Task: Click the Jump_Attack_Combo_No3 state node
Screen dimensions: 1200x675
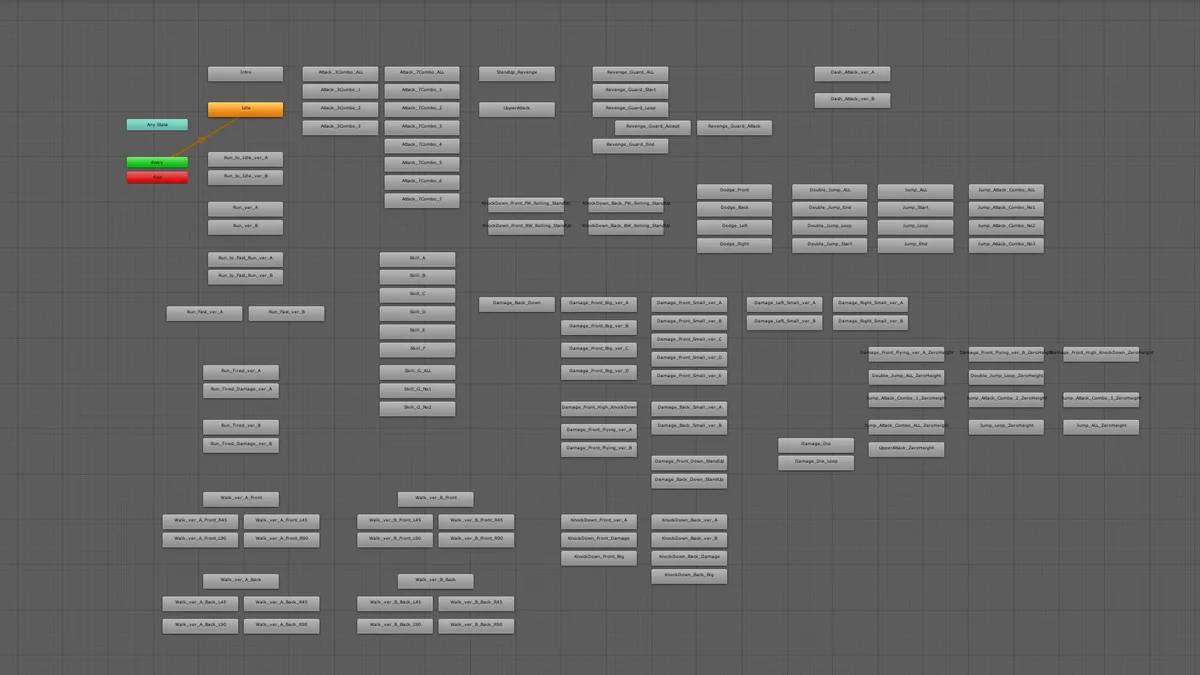Action: (x=1005, y=244)
